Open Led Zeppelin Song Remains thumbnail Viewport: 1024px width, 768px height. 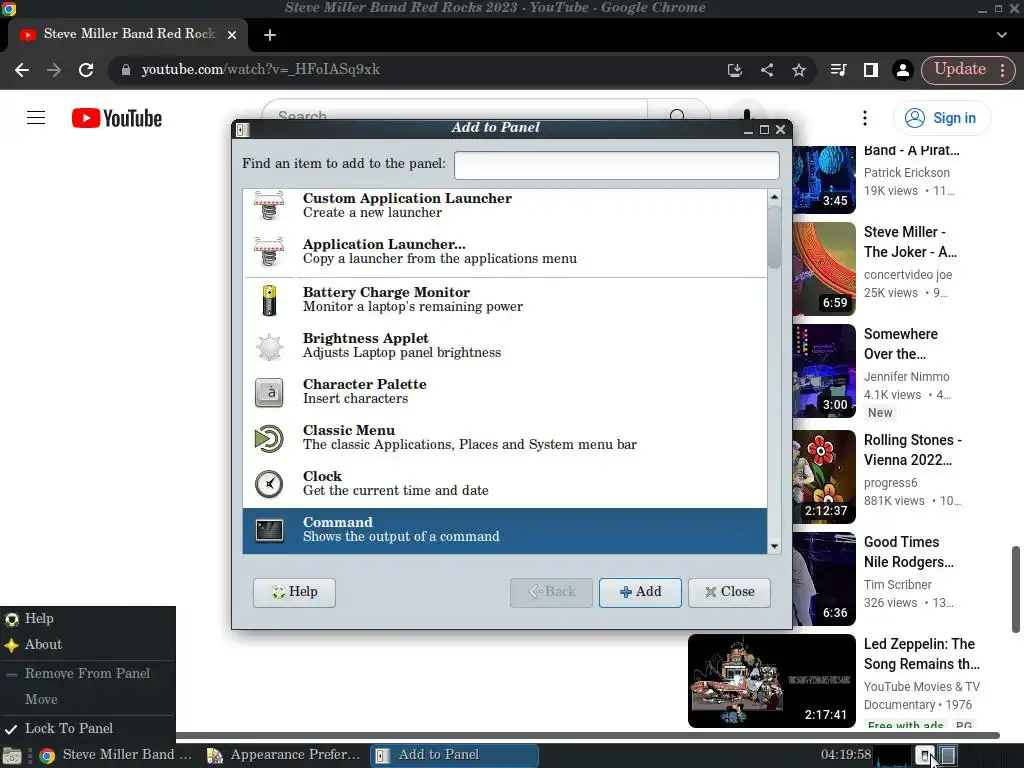click(771, 681)
